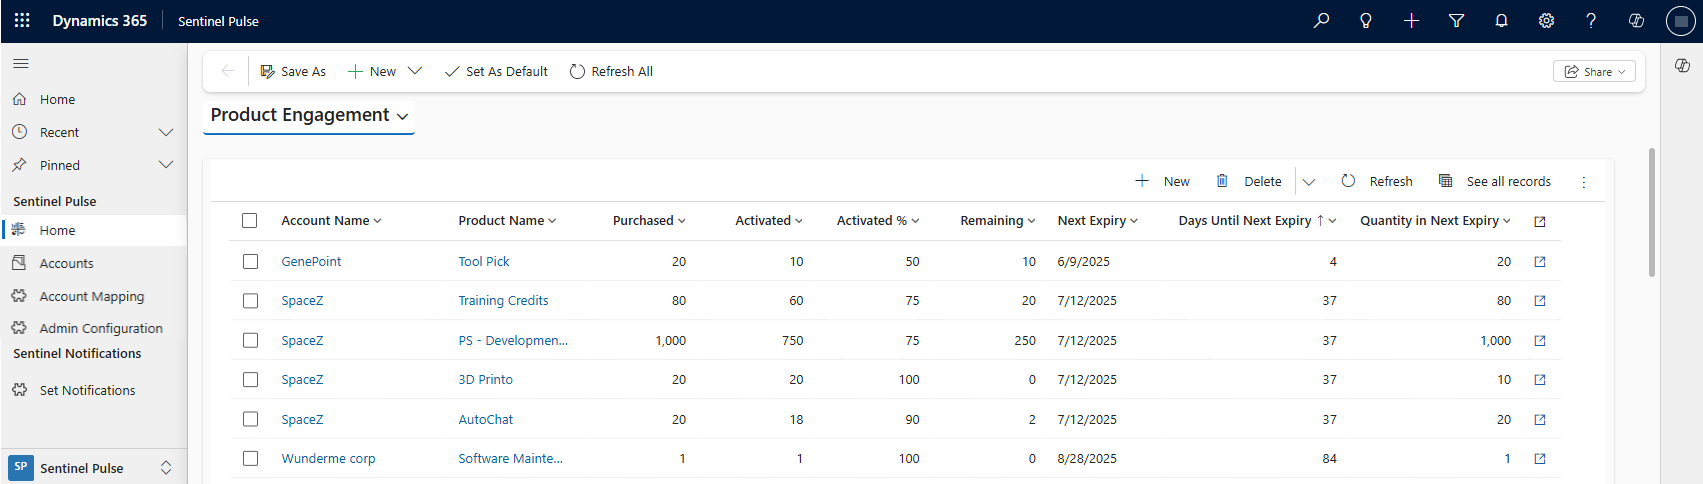
Task: Click the vertical scrollbar on the right
Action: (1651, 212)
